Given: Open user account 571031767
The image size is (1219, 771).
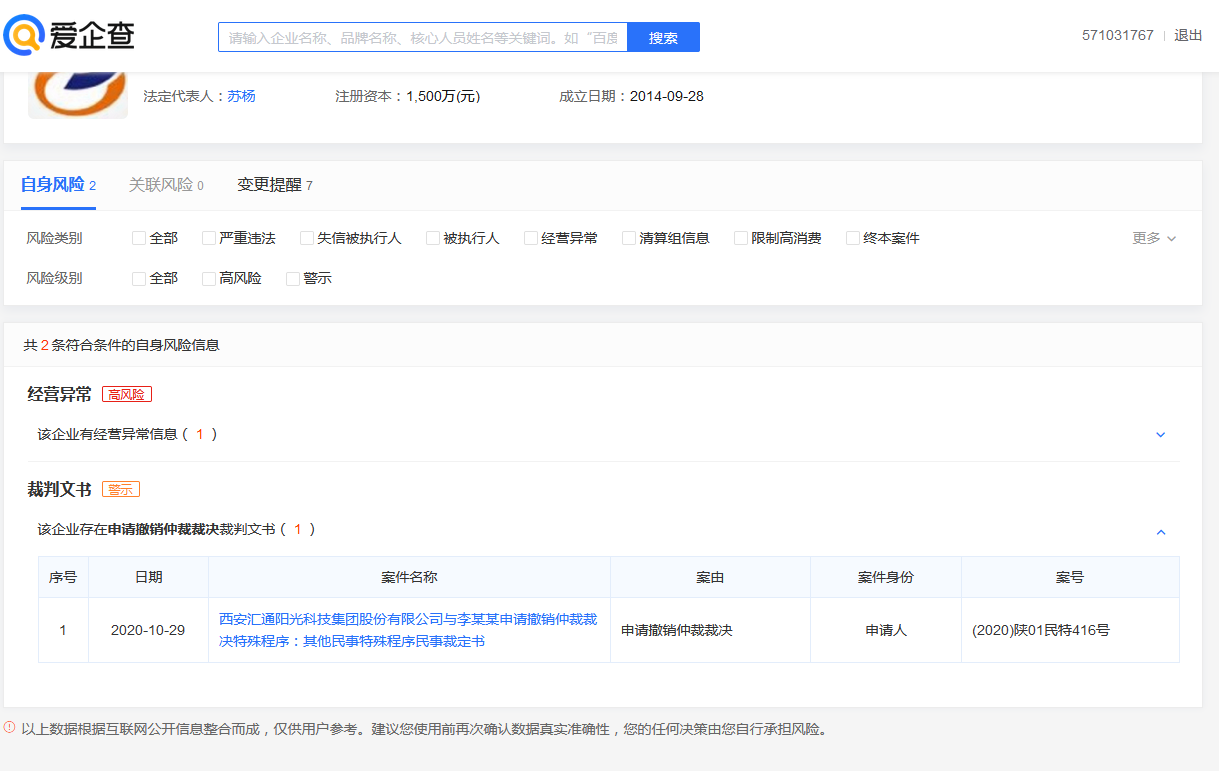Looking at the screenshot, I should [x=1117, y=35].
